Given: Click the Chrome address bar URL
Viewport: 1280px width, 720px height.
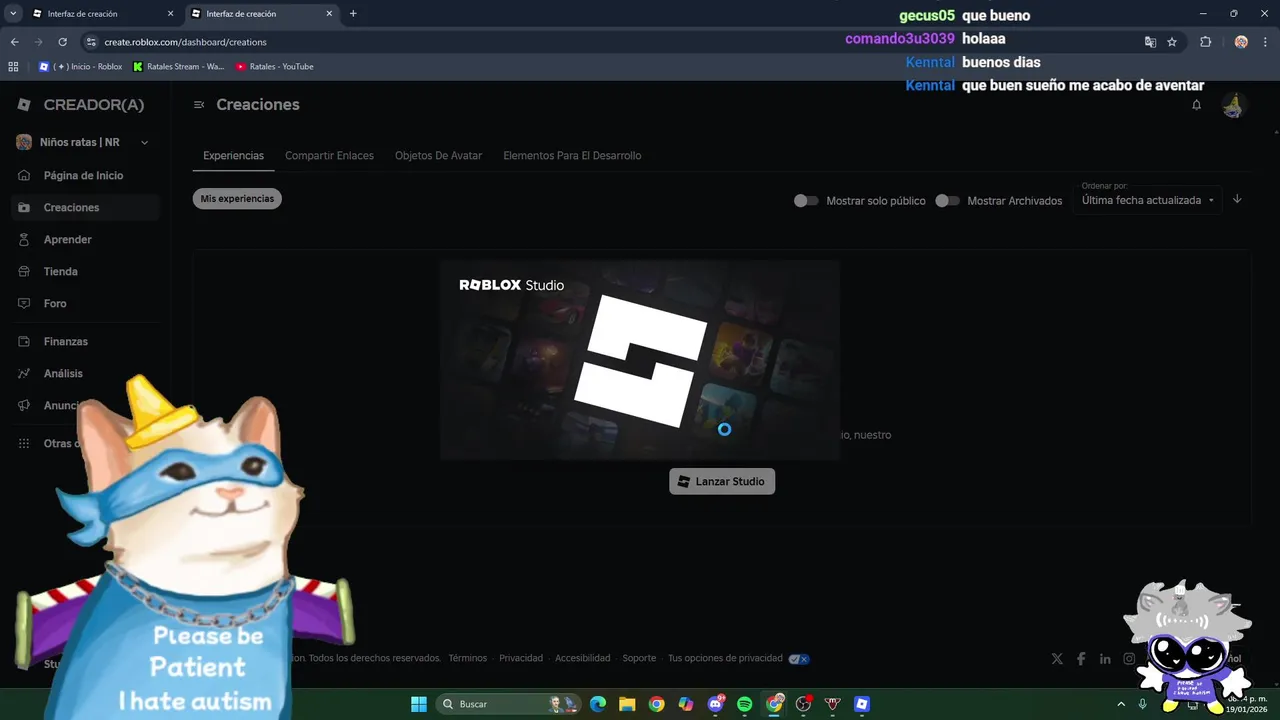Looking at the screenshot, I should pyautogui.click(x=185, y=42).
